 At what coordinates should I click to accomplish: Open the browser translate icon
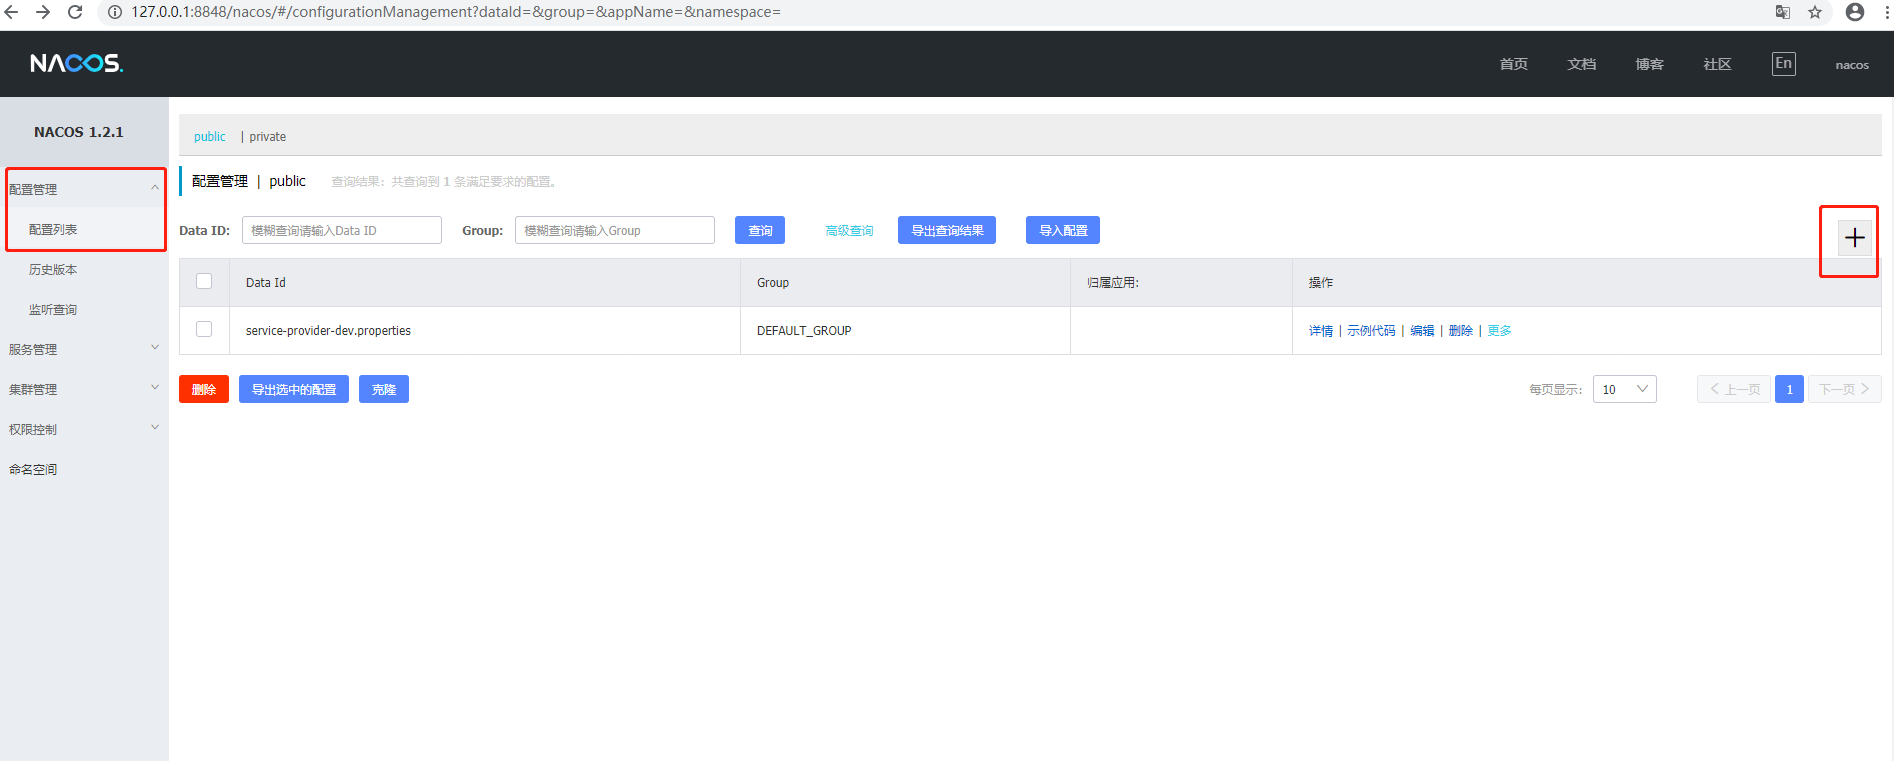click(x=1782, y=12)
